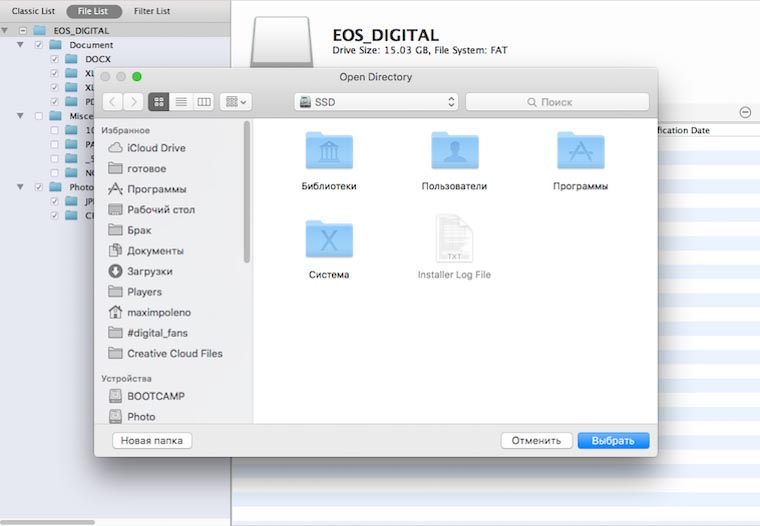Open the item arrangement dropdown
Viewport: 760px width, 526px height.
point(236,102)
